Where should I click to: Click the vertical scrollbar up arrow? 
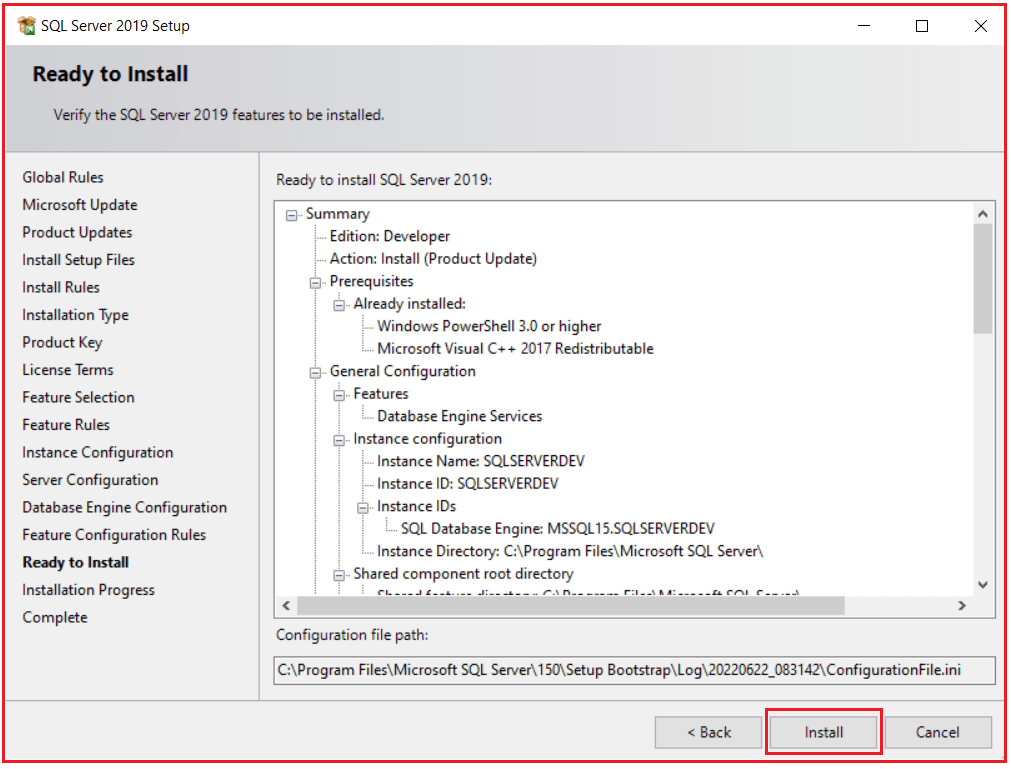pos(983,213)
